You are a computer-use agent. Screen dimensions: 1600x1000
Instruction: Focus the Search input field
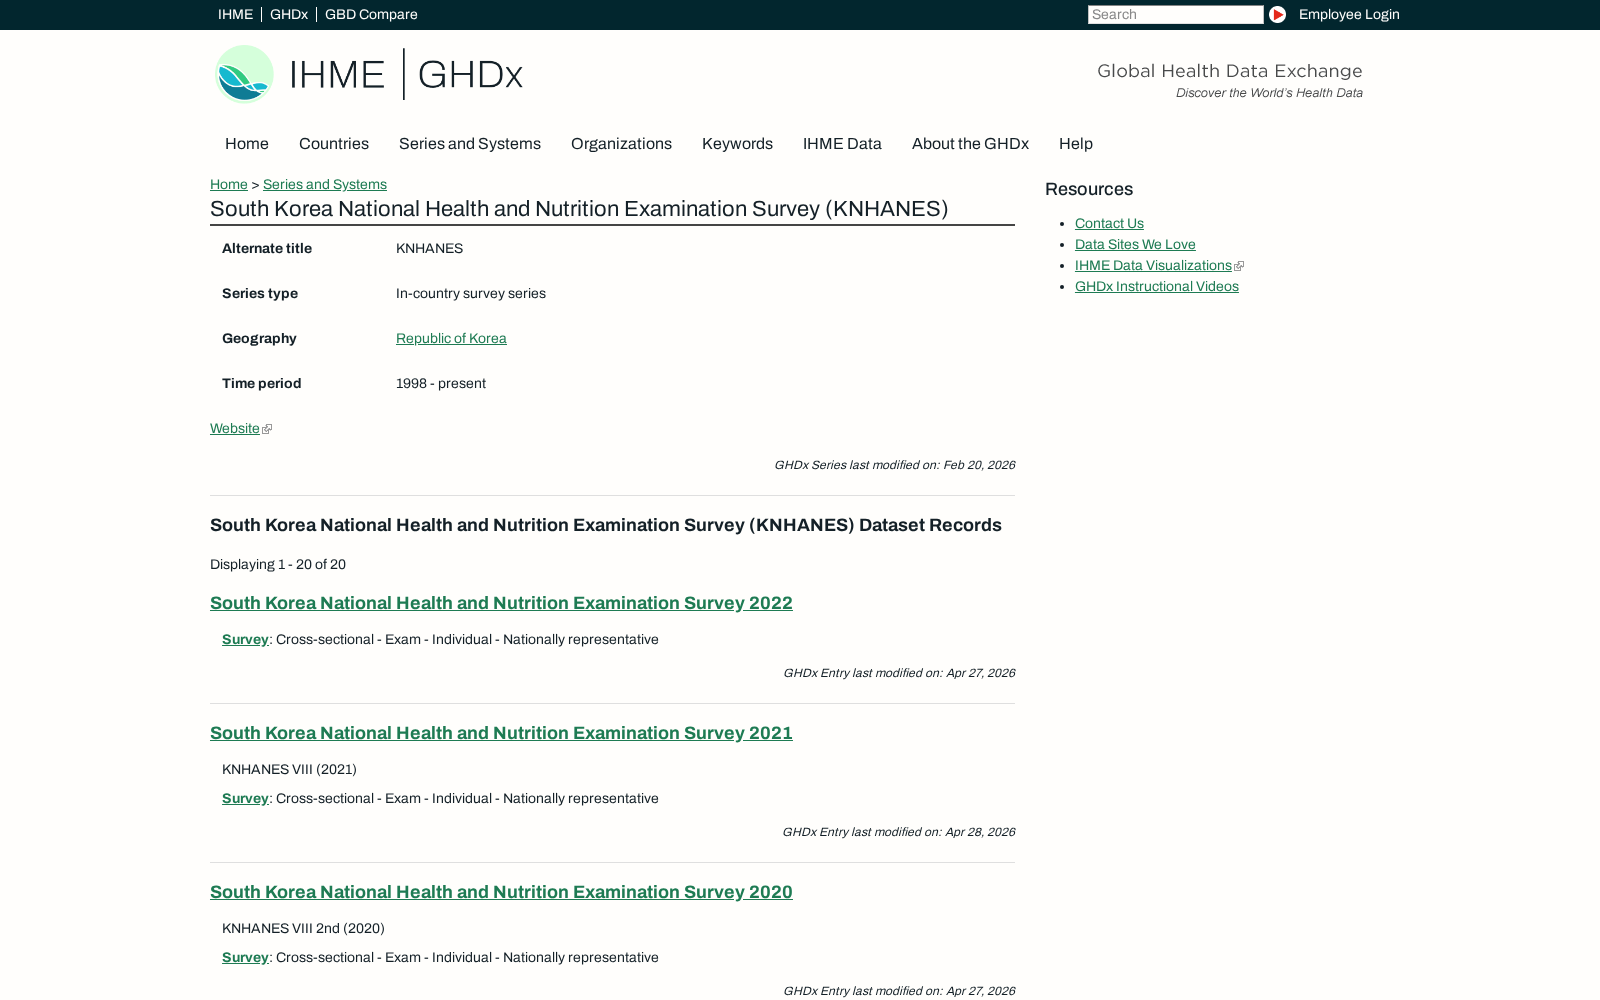click(x=1175, y=14)
